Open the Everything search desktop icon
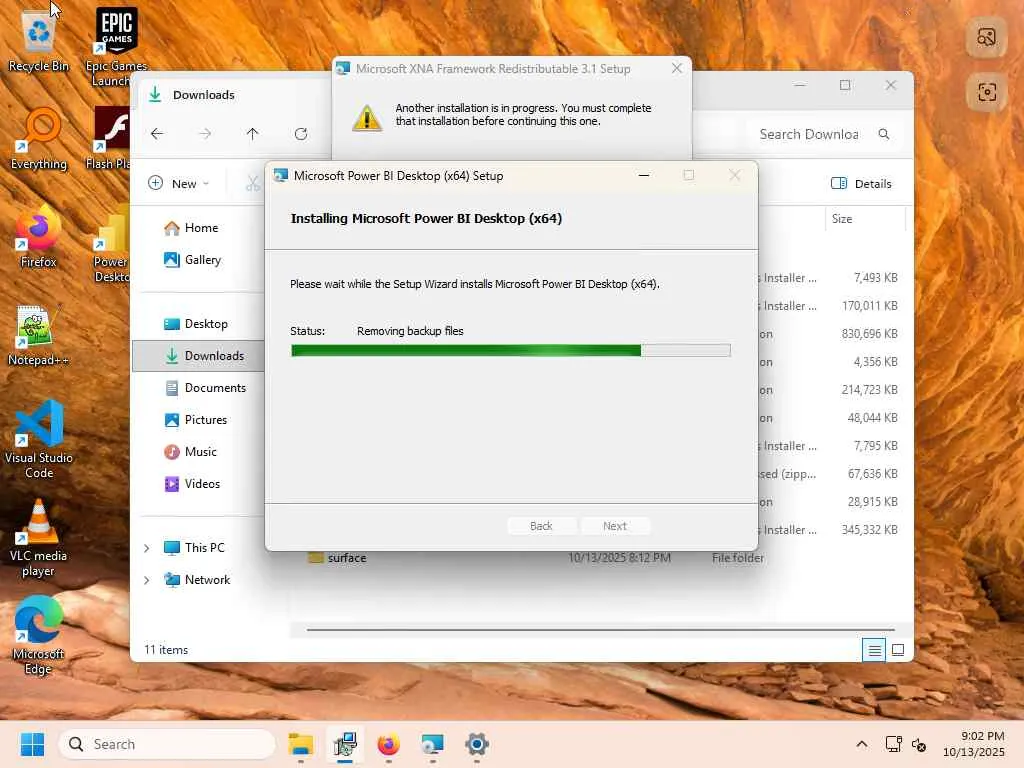Screen dimensions: 1024x768 tap(39, 138)
